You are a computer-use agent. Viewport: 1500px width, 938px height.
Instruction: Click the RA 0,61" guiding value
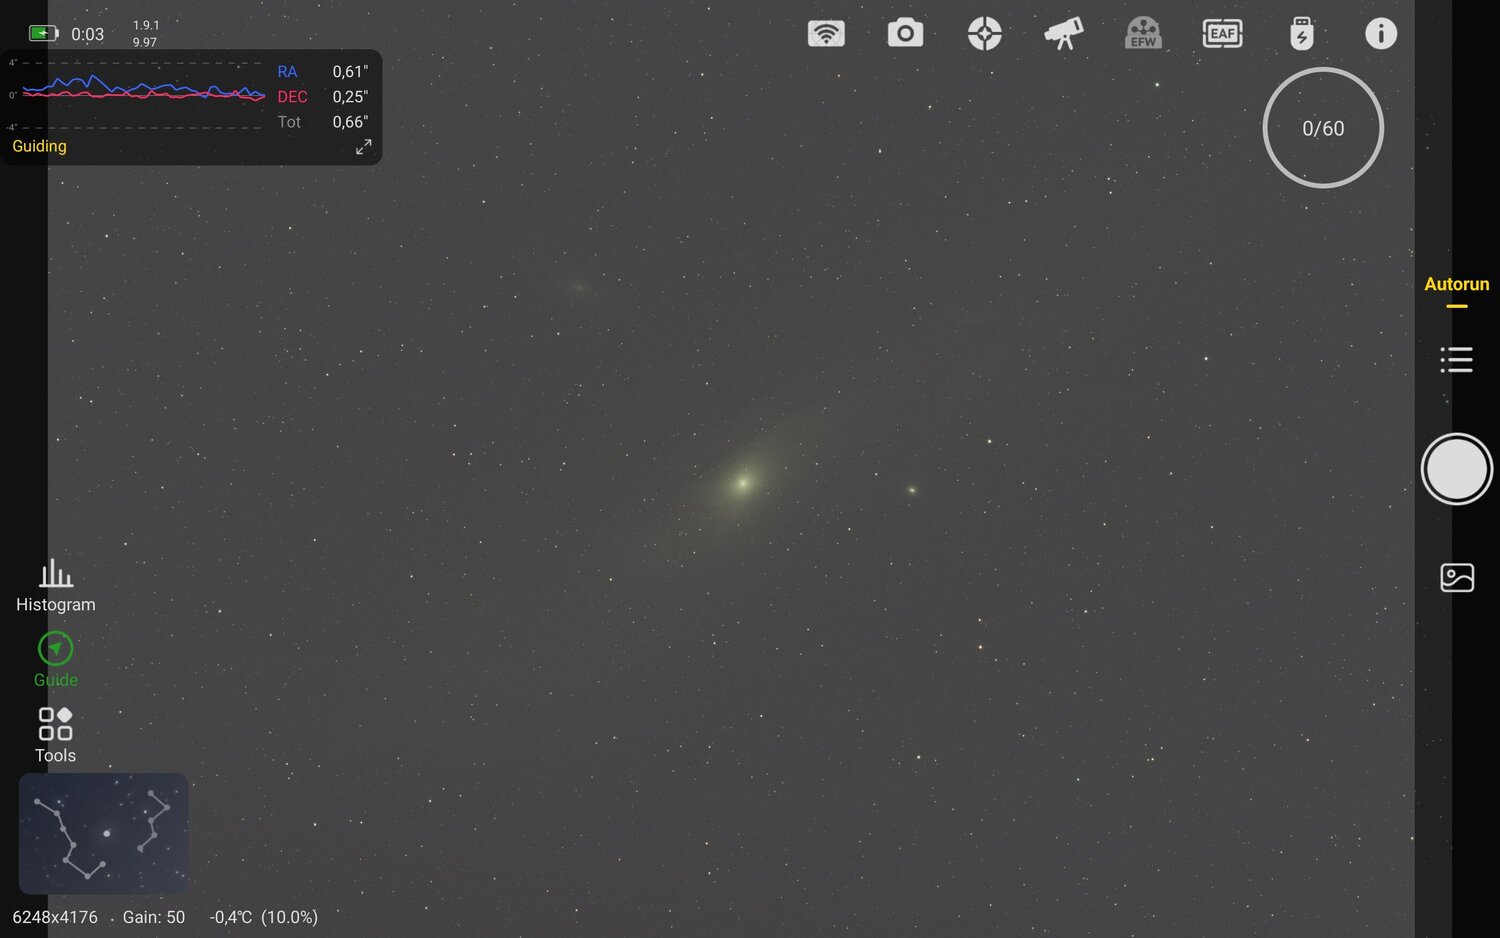tap(323, 72)
